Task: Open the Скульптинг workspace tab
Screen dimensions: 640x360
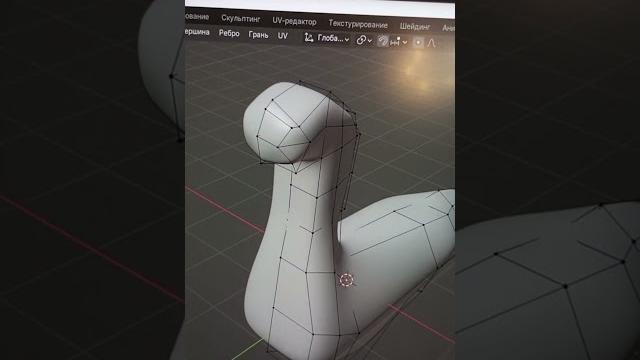Action: (240, 19)
